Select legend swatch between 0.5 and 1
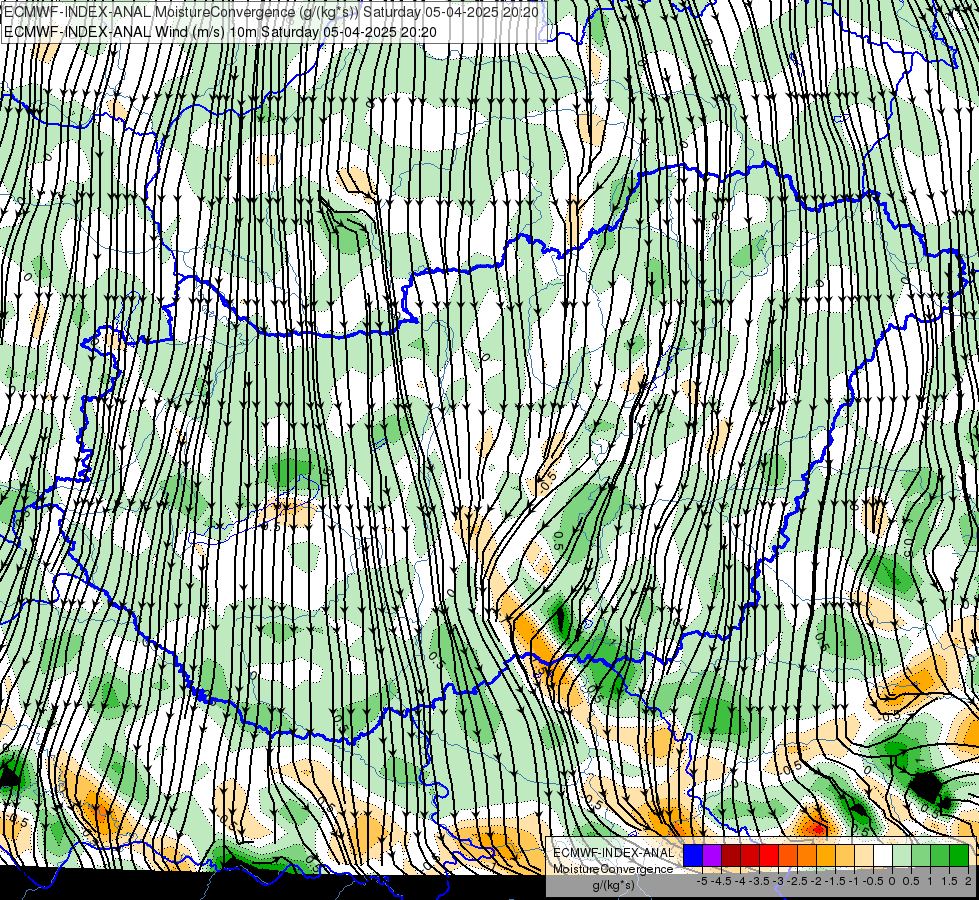The width and height of the screenshot is (979, 900). coord(921,855)
